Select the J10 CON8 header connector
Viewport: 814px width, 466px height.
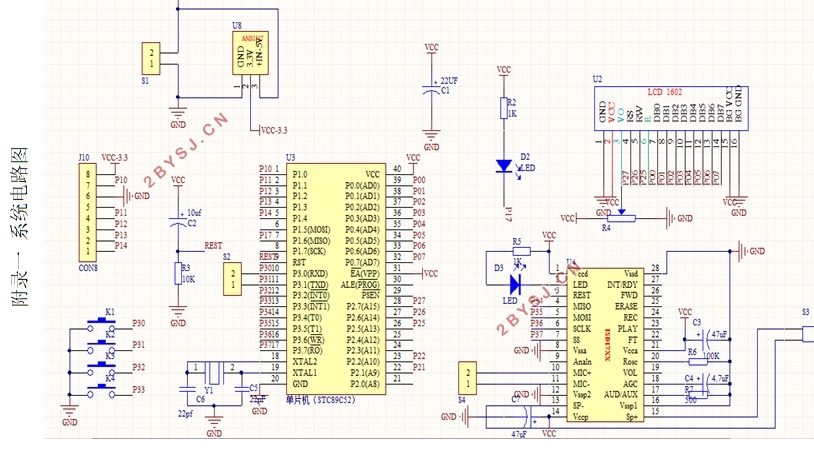click(x=87, y=212)
